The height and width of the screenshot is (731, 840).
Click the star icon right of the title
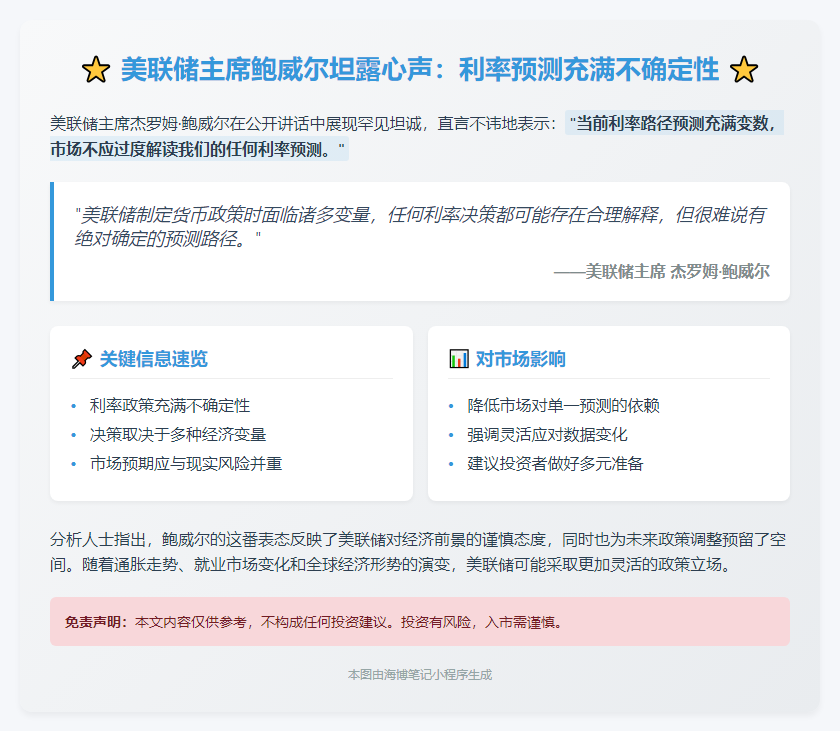(x=744, y=70)
